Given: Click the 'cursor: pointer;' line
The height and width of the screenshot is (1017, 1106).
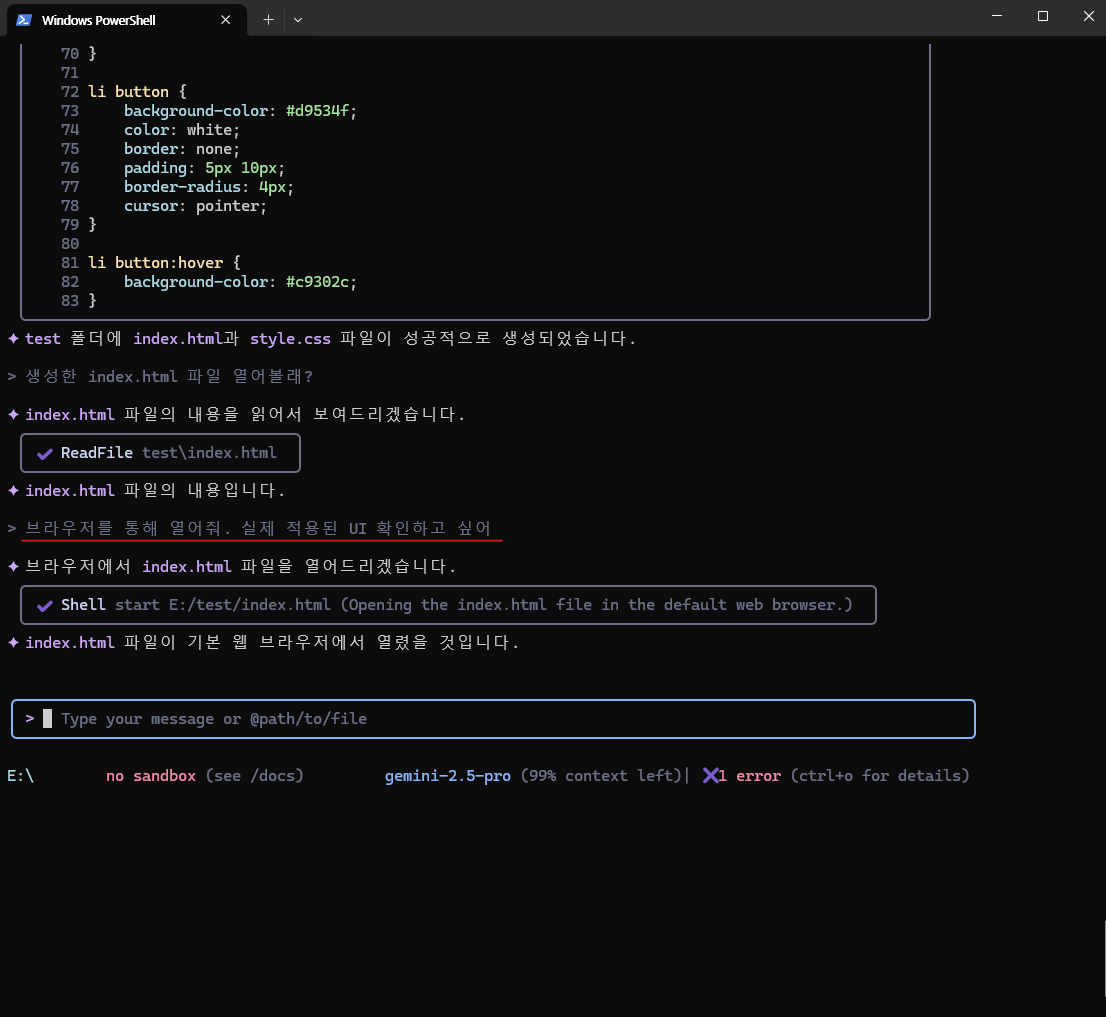Looking at the screenshot, I should click(195, 206).
